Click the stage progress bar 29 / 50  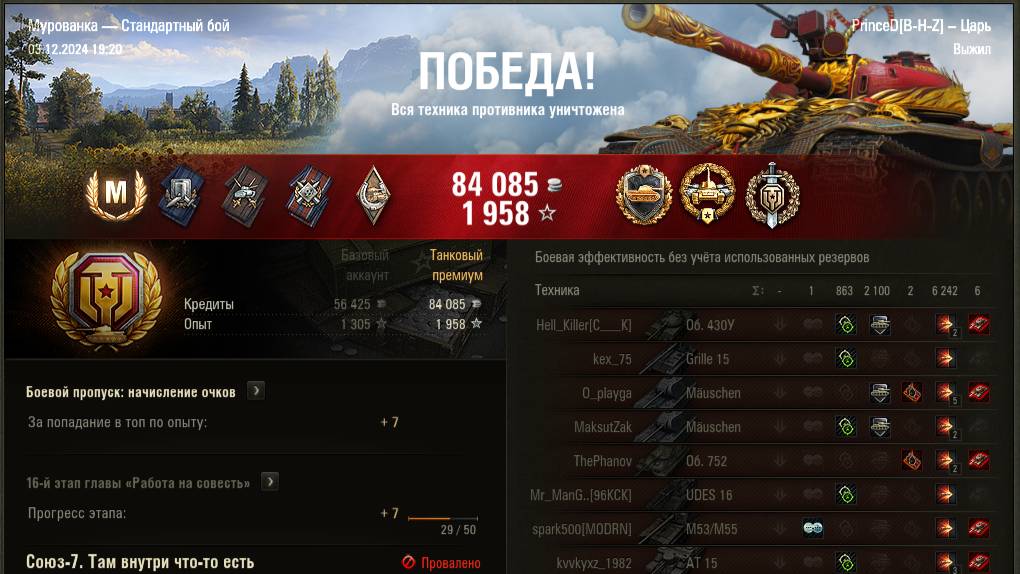coord(442,519)
